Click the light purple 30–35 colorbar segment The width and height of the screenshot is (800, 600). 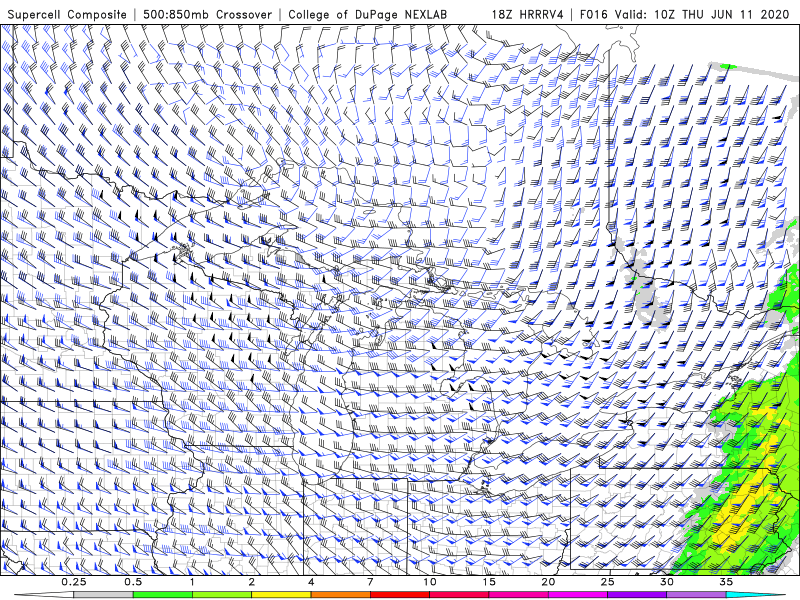(696, 595)
